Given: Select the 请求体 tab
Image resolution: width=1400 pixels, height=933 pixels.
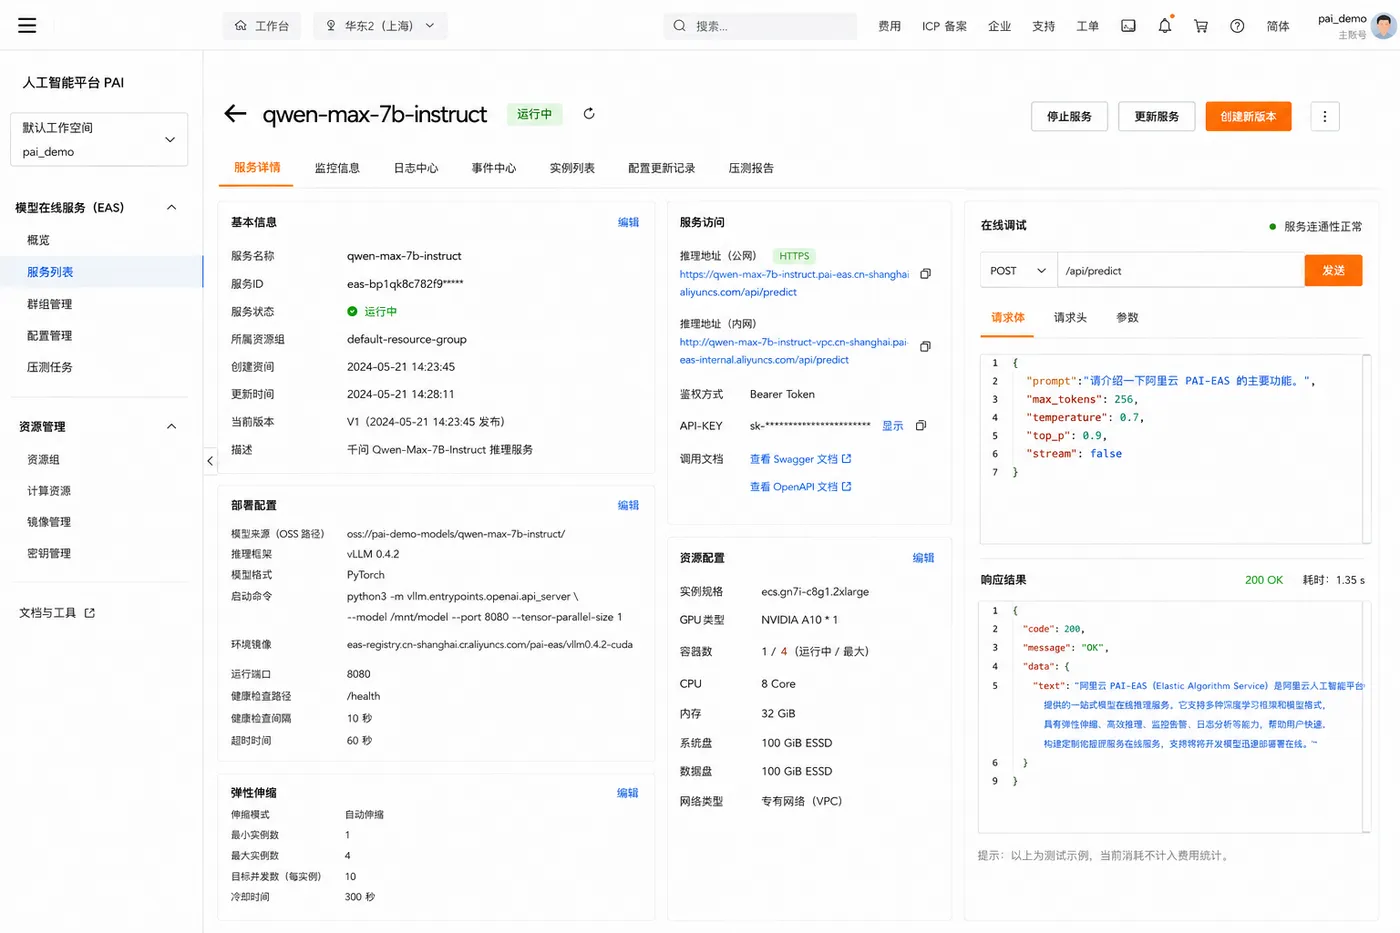Looking at the screenshot, I should (1008, 317).
